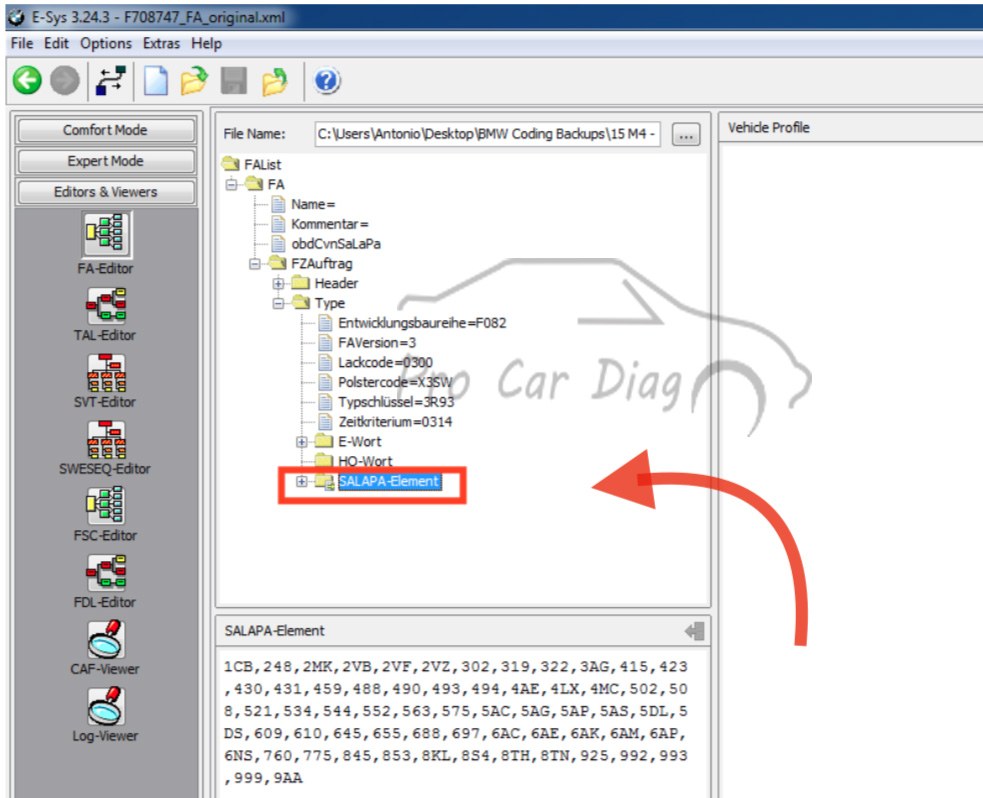The width and height of the screenshot is (983, 798).
Task: Expand the SALAPA-Element tree node
Action: tap(302, 481)
